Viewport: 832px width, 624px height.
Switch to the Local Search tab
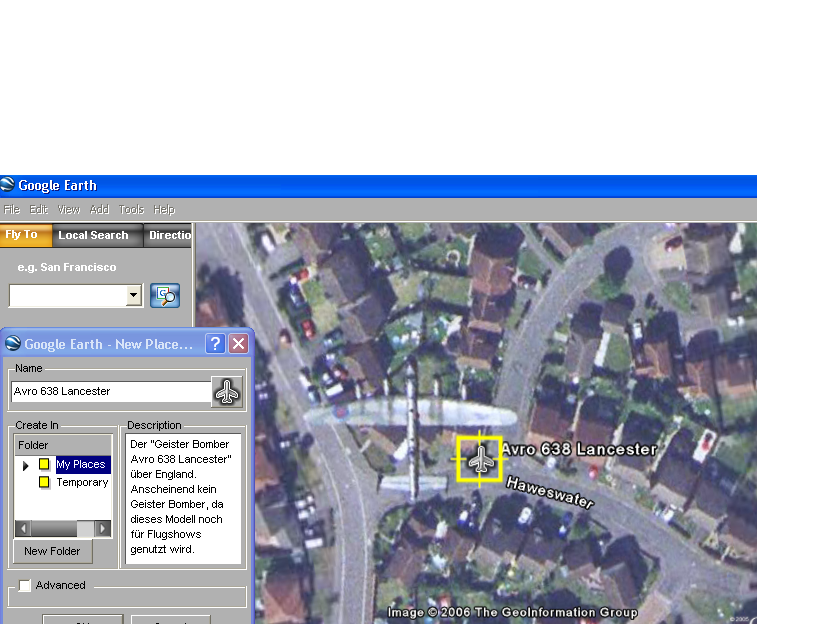(98, 235)
